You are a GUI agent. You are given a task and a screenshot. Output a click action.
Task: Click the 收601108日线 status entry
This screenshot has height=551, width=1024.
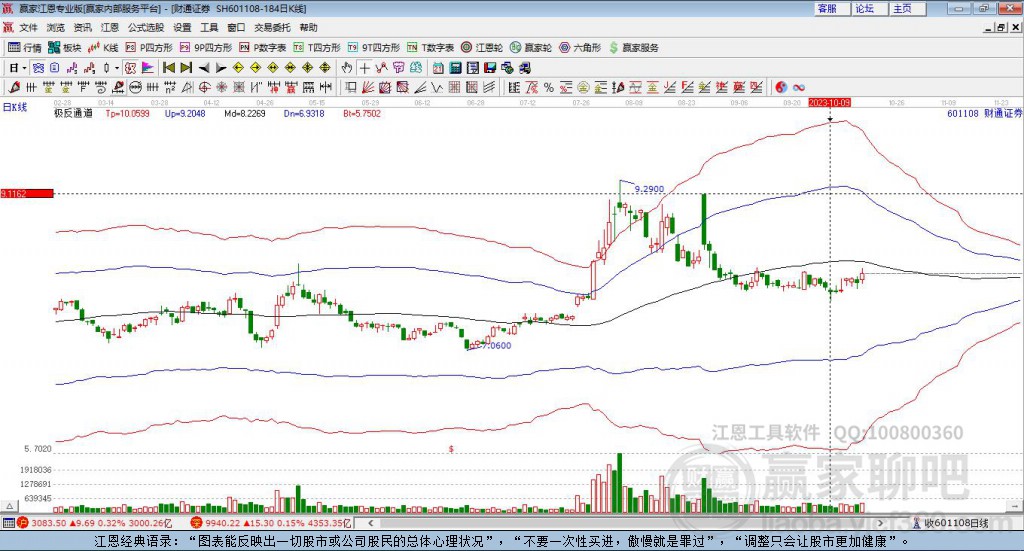coord(951,523)
